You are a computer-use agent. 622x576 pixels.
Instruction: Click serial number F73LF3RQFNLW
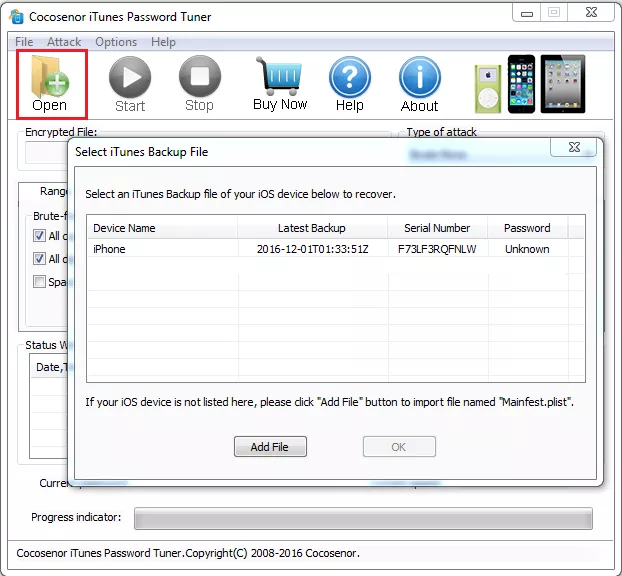tap(437, 249)
